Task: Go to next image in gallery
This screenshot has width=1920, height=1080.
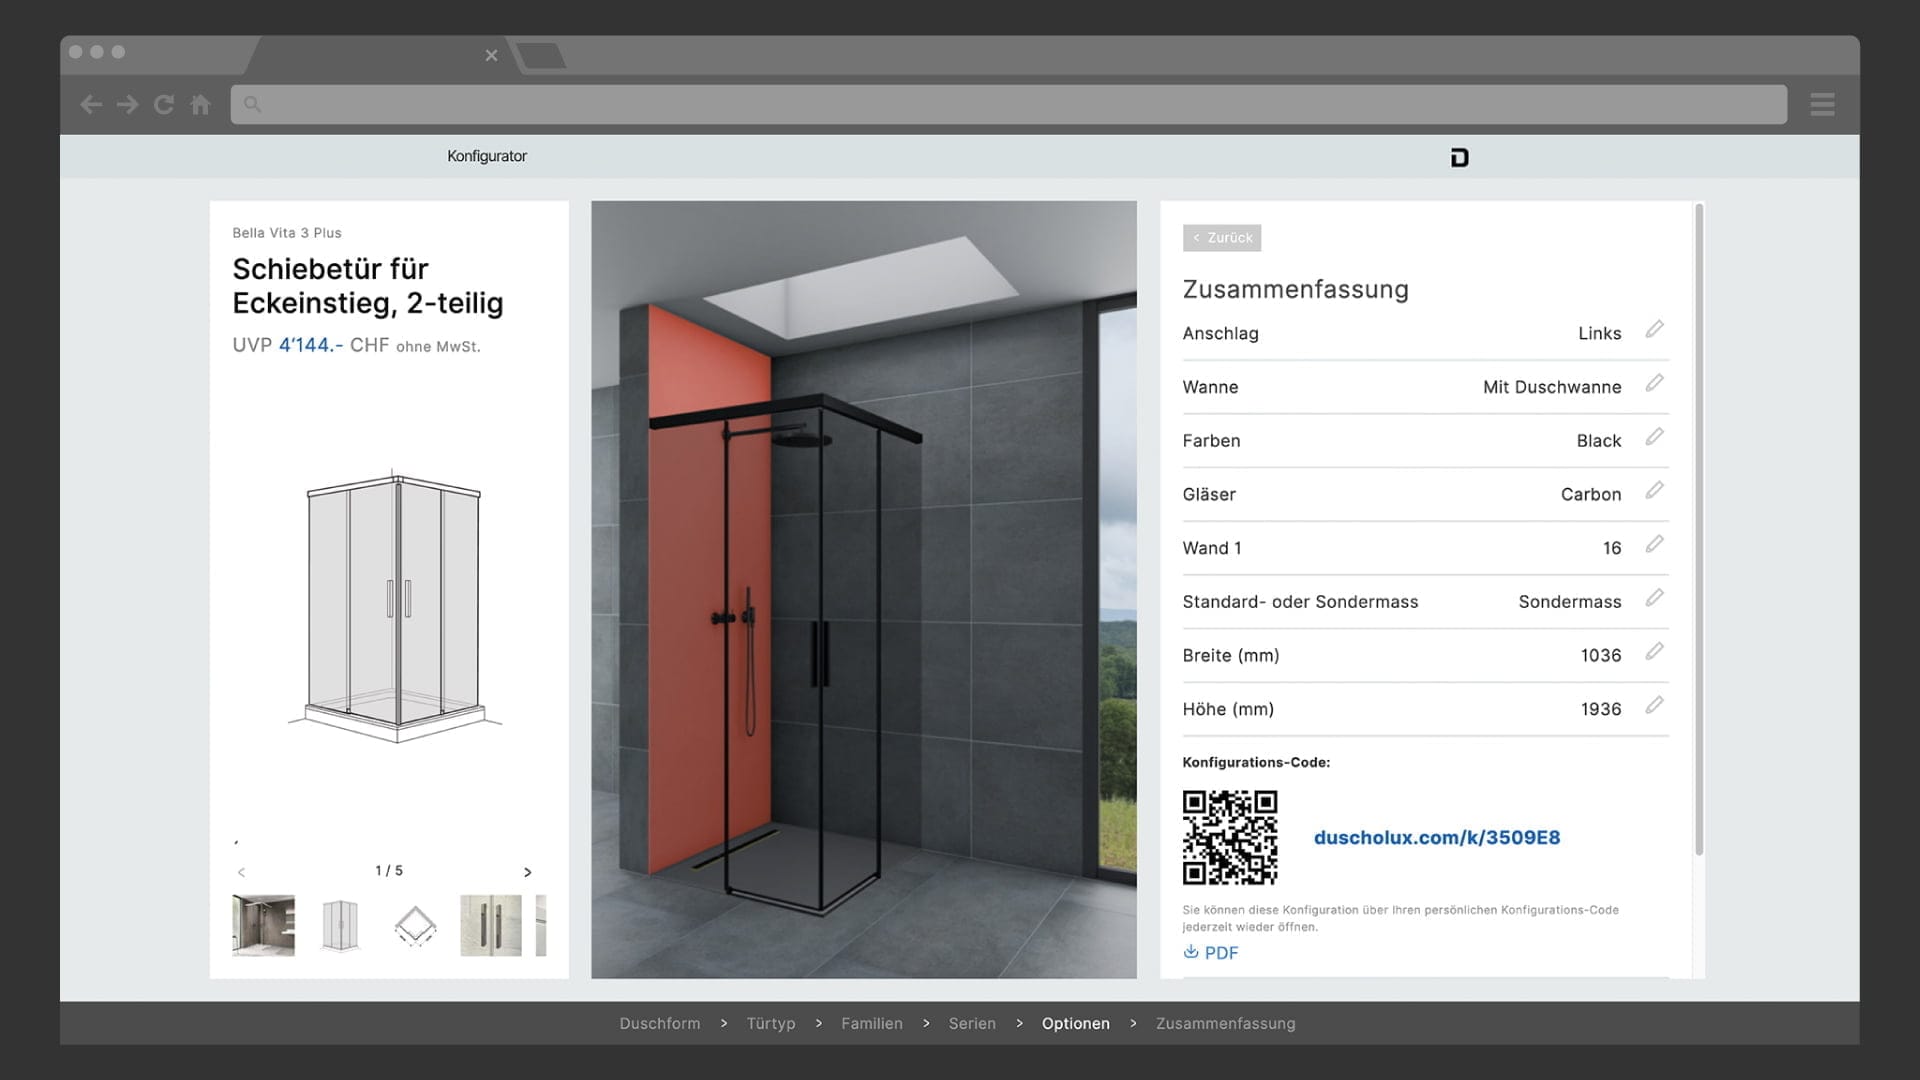Action: 527,872
